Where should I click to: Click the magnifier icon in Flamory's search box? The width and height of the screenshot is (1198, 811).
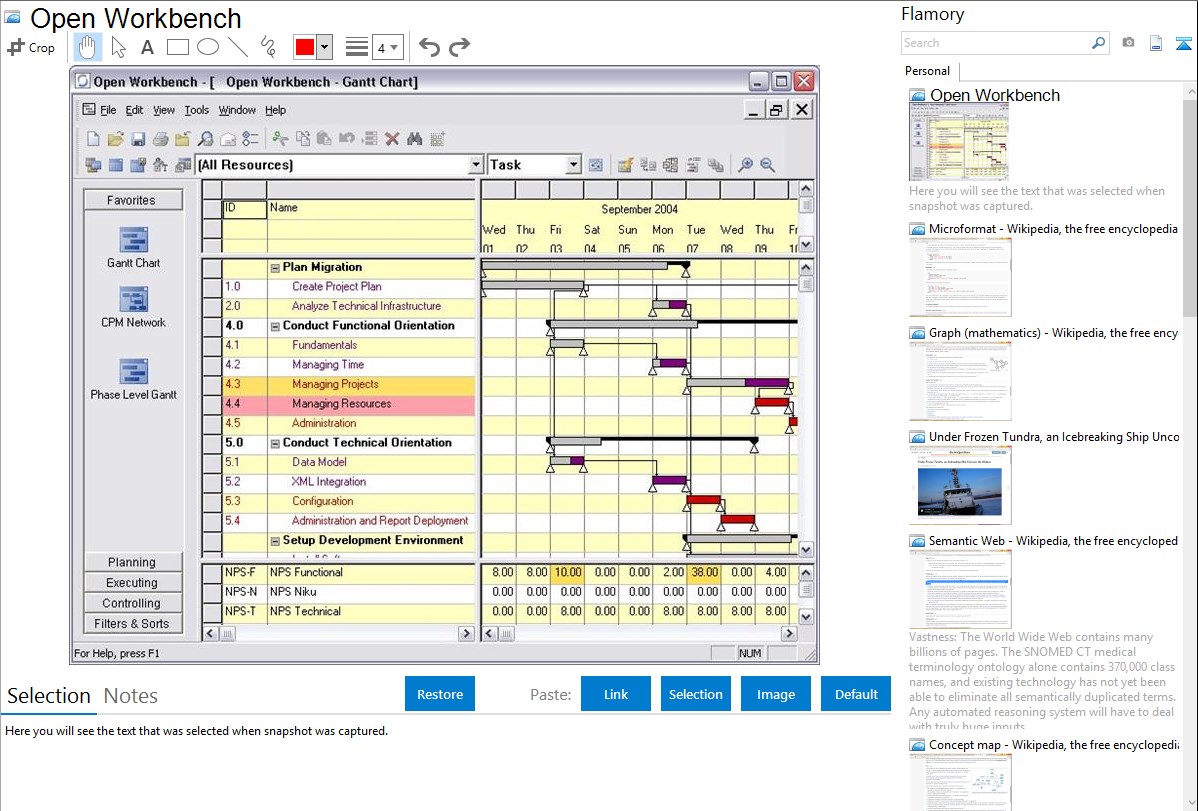(1098, 43)
